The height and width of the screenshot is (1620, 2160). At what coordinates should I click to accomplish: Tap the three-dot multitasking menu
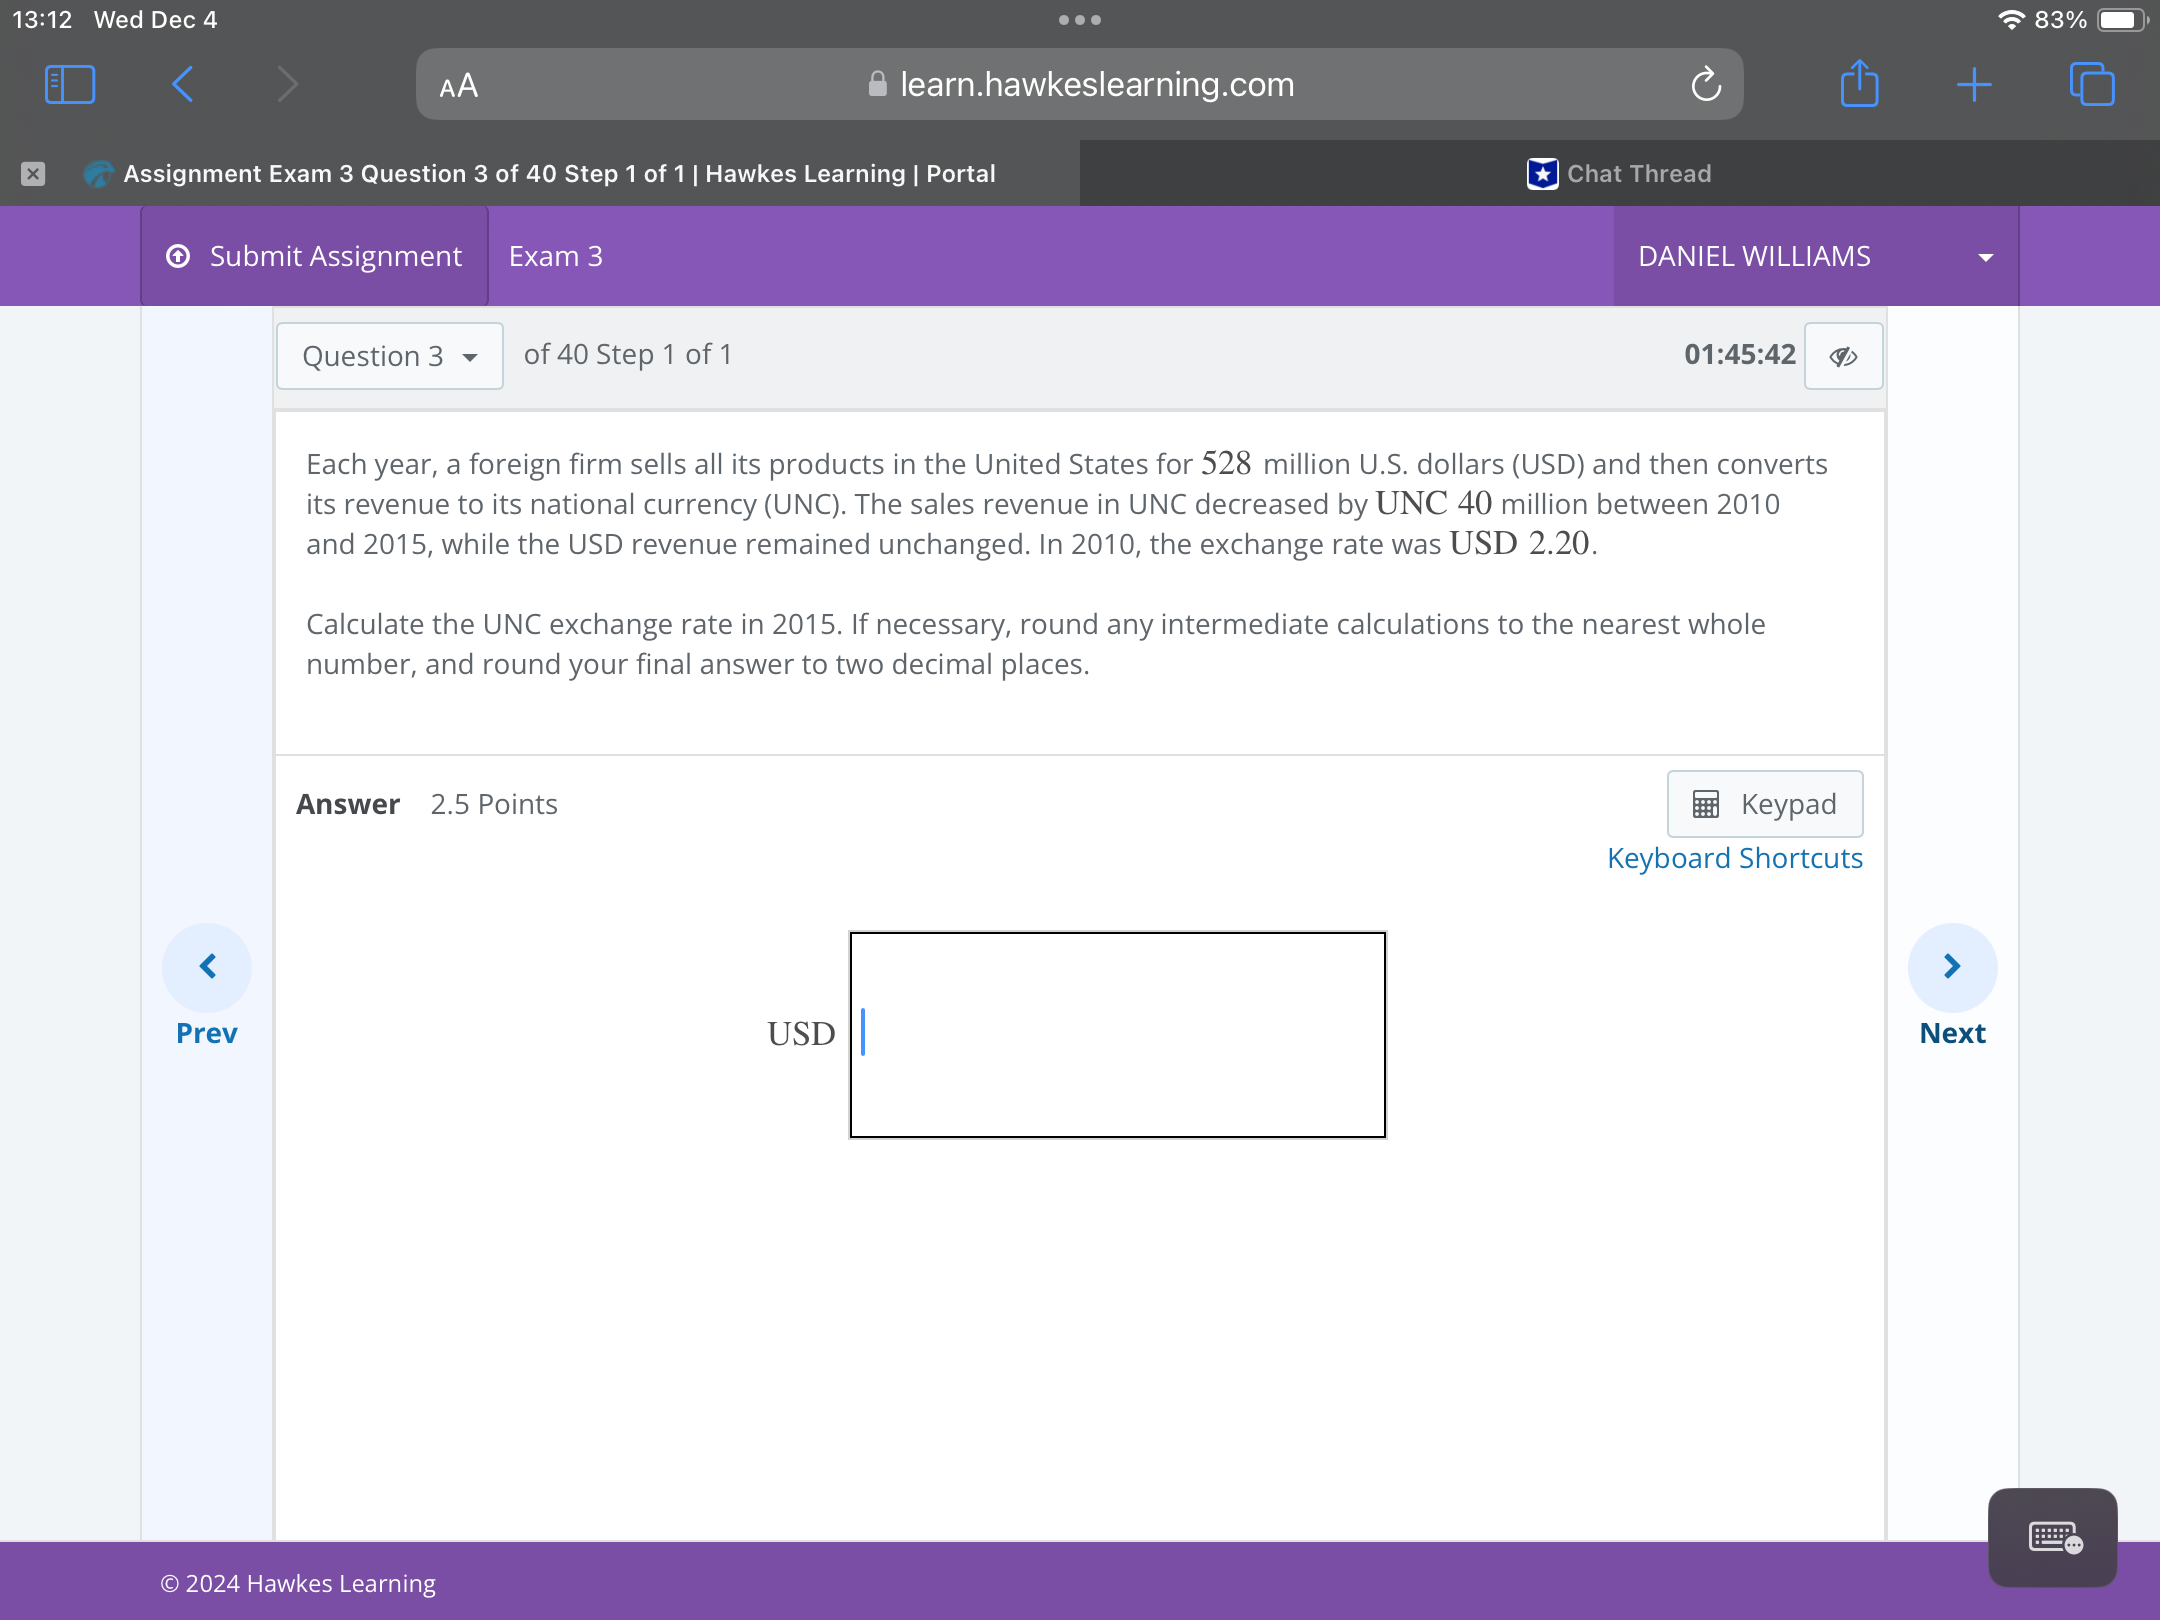pos(1080,20)
